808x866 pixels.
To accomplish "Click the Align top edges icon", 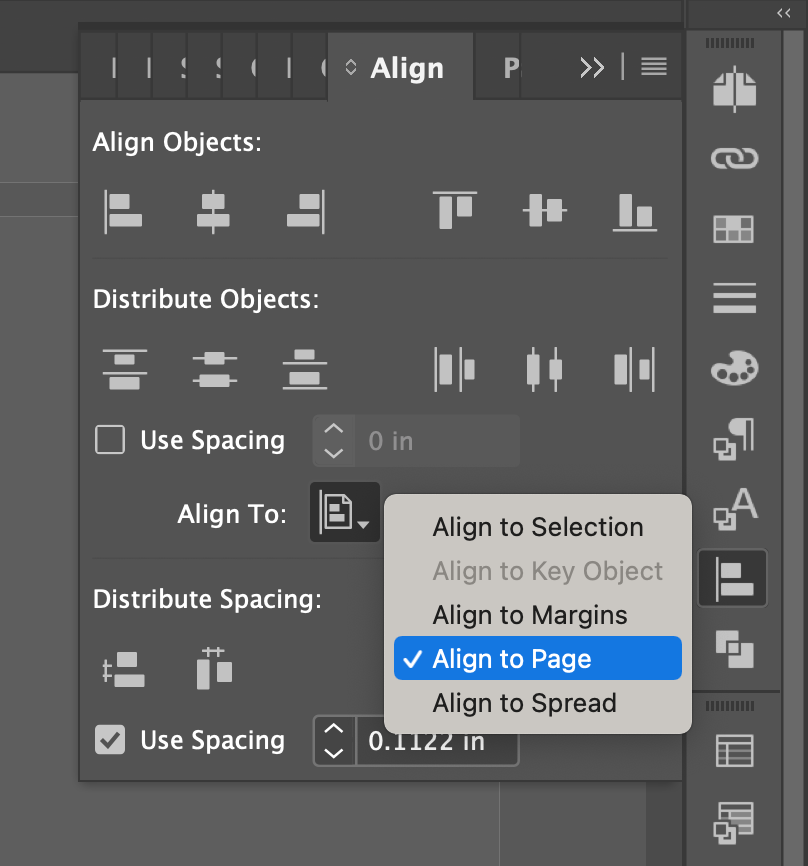I will pyautogui.click(x=454, y=211).
